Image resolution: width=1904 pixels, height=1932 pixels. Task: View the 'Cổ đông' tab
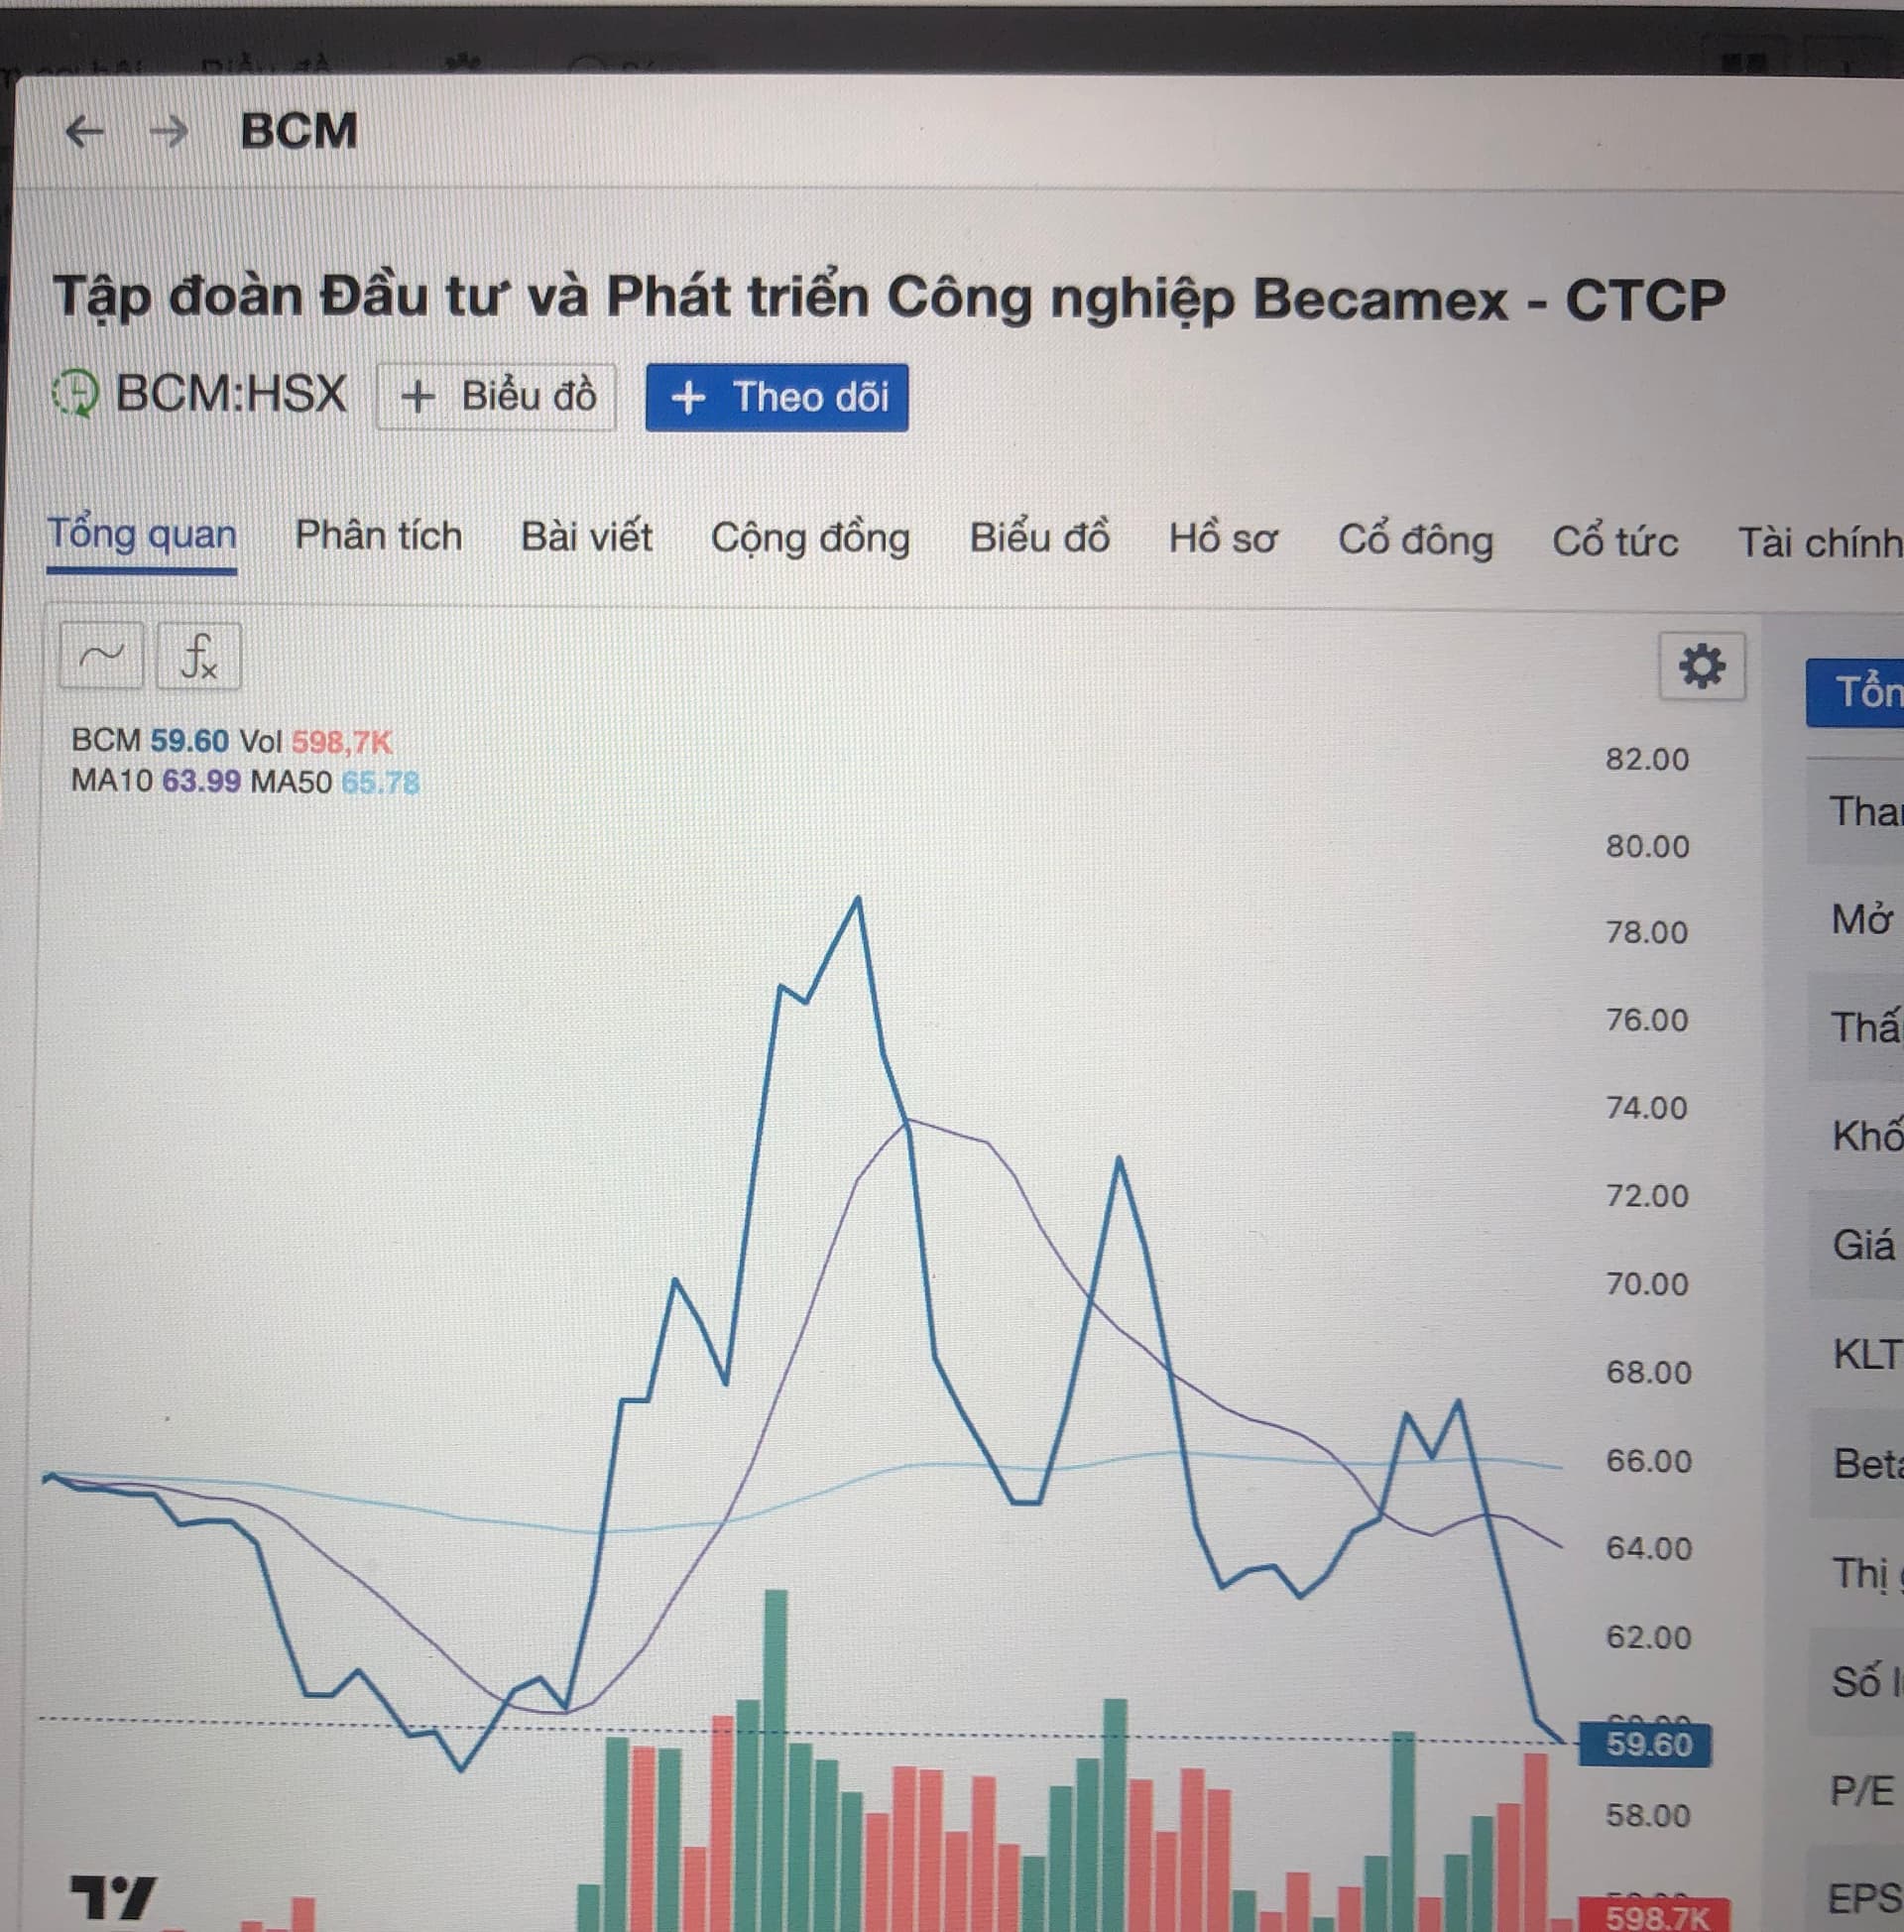[x=1415, y=541]
